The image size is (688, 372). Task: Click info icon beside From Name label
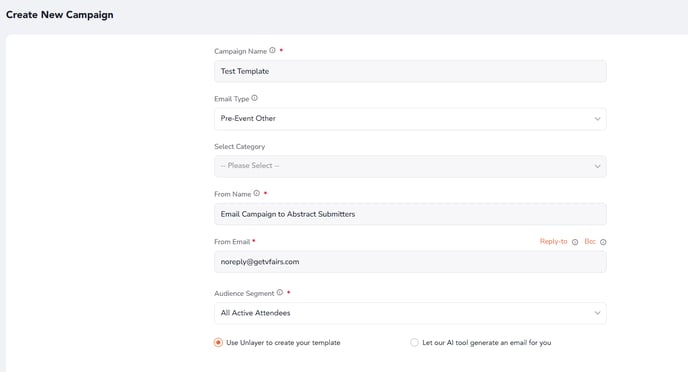point(257,193)
